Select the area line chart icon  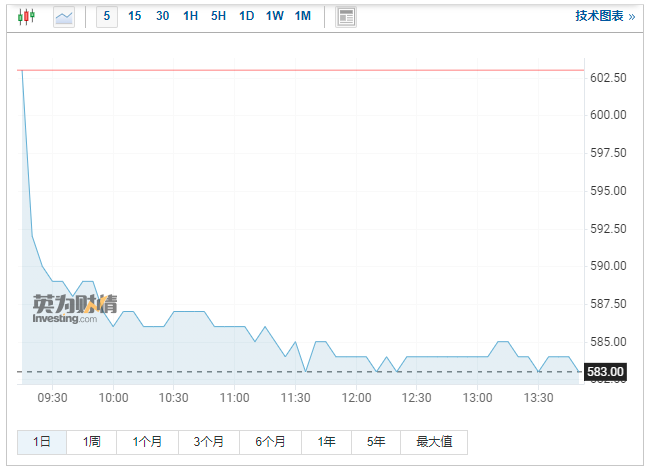pyautogui.click(x=64, y=17)
